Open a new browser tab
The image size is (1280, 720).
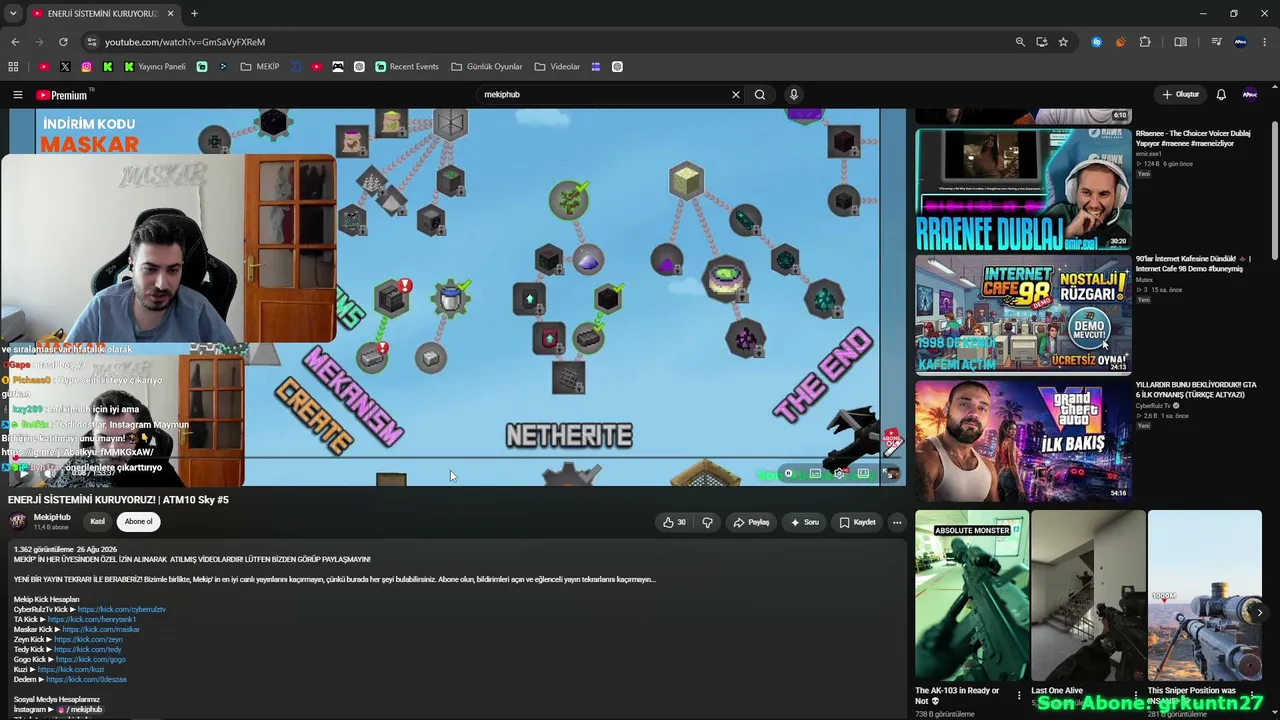194,14
